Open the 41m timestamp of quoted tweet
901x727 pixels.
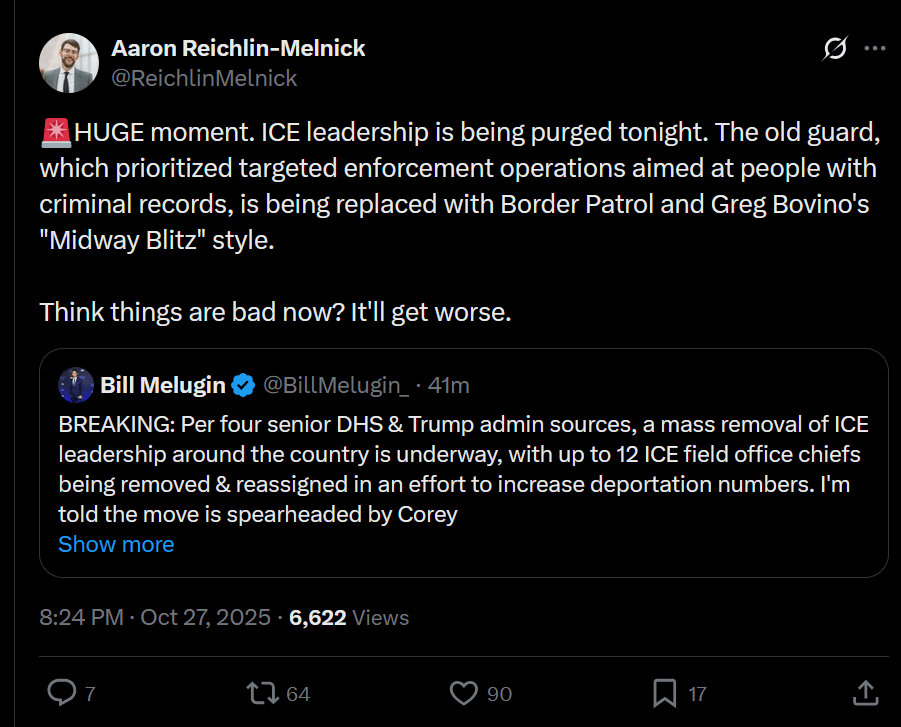[449, 385]
